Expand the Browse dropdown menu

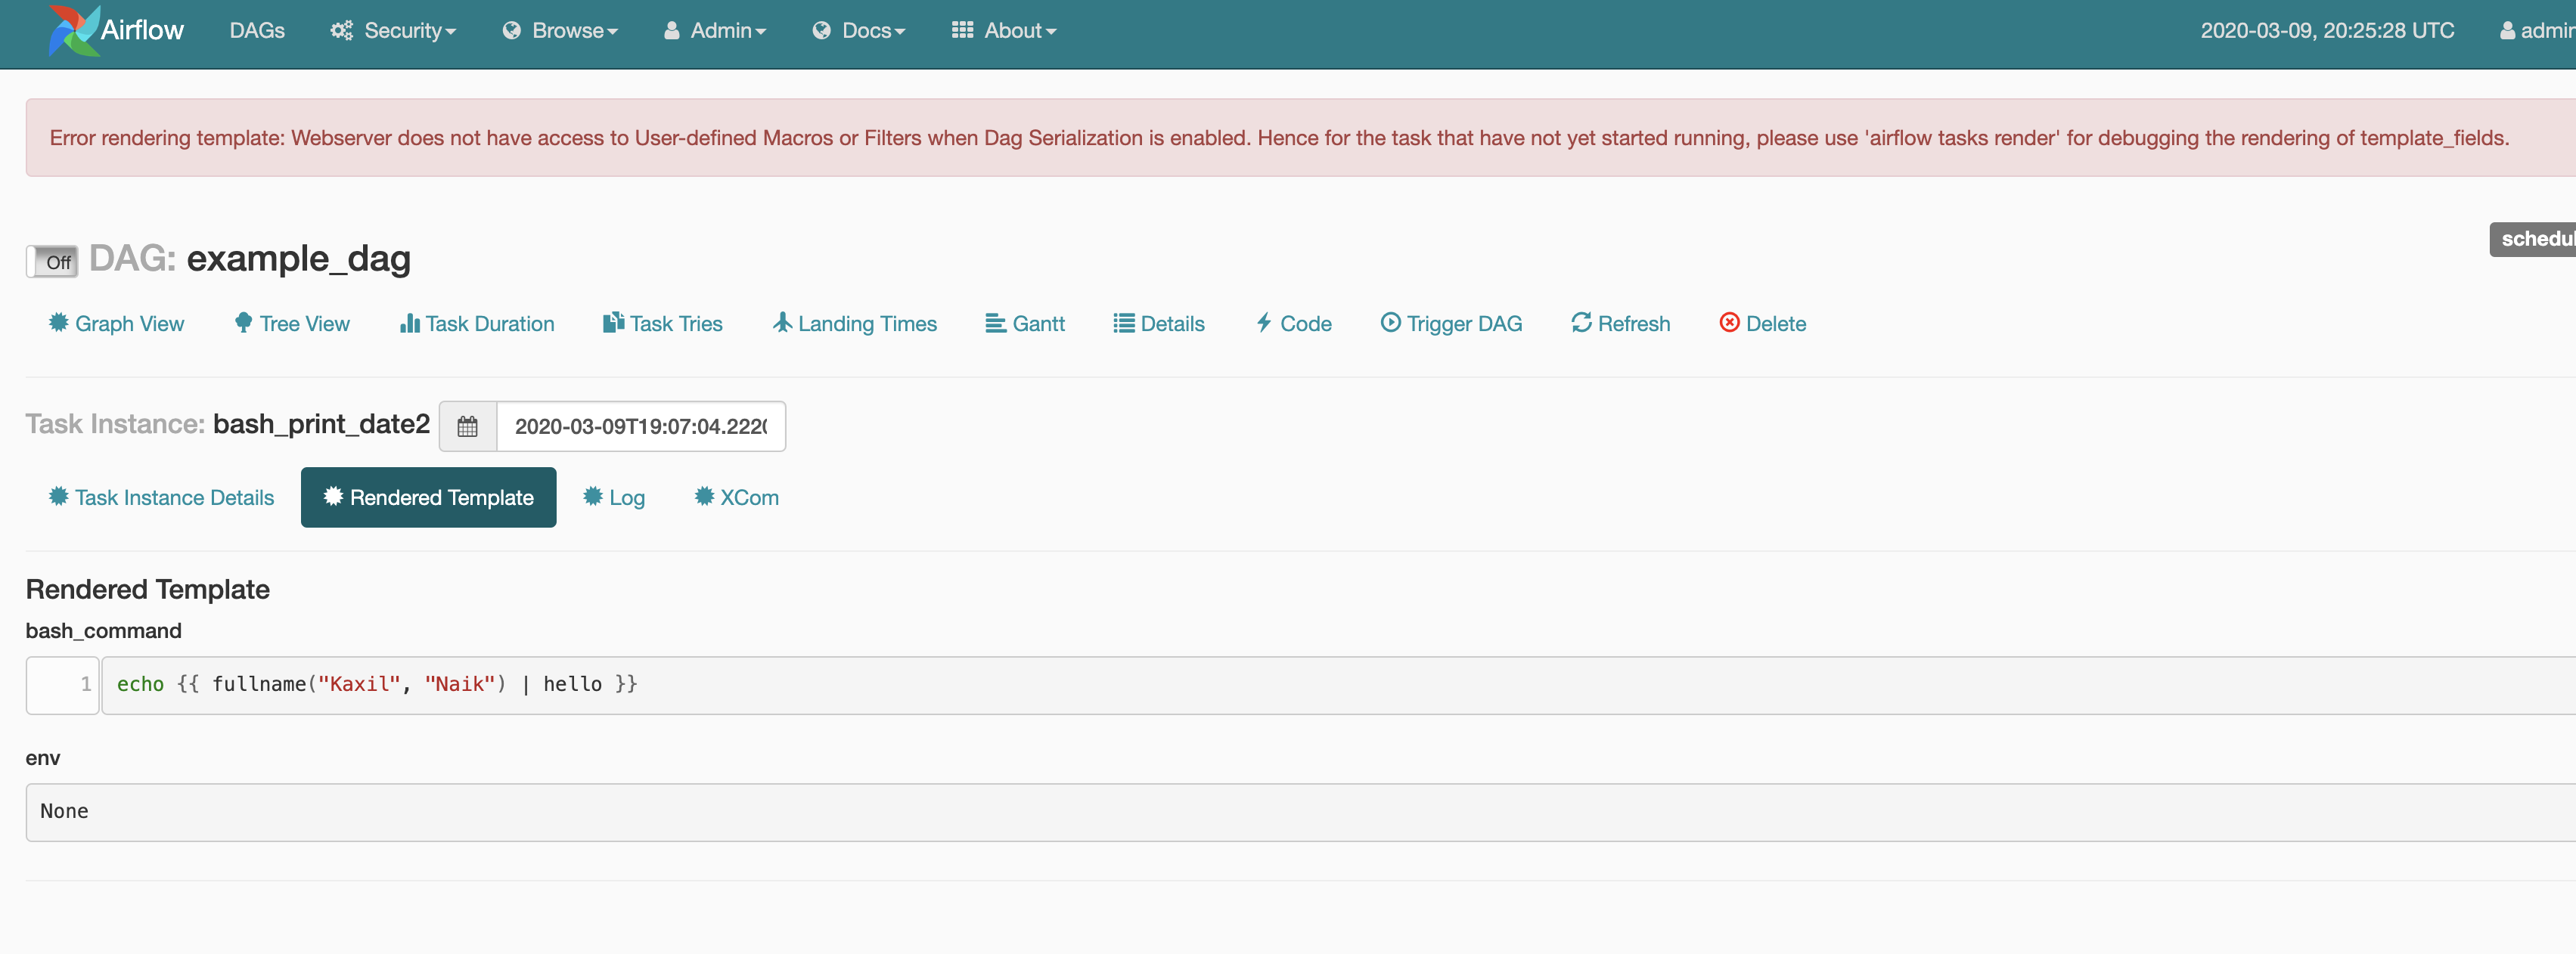(x=560, y=31)
